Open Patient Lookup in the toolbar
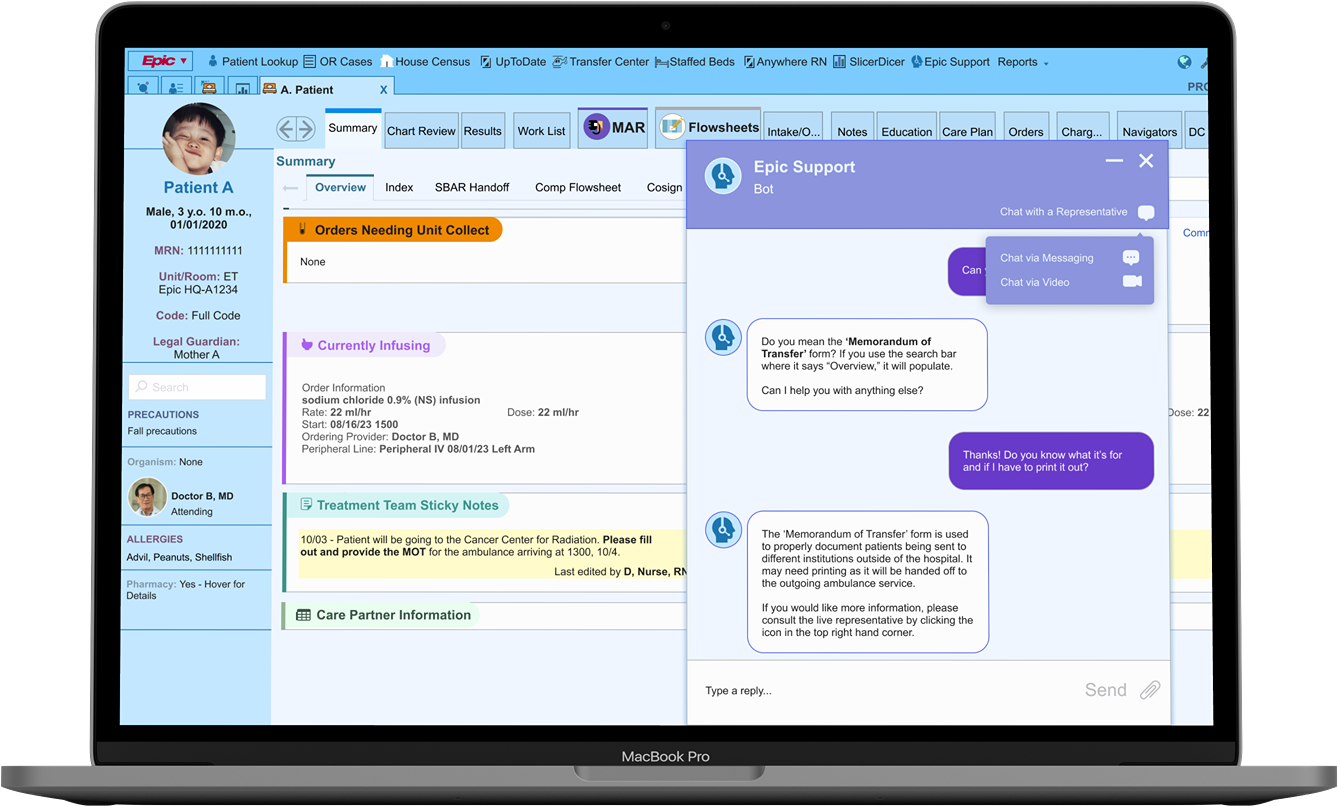 [252, 62]
